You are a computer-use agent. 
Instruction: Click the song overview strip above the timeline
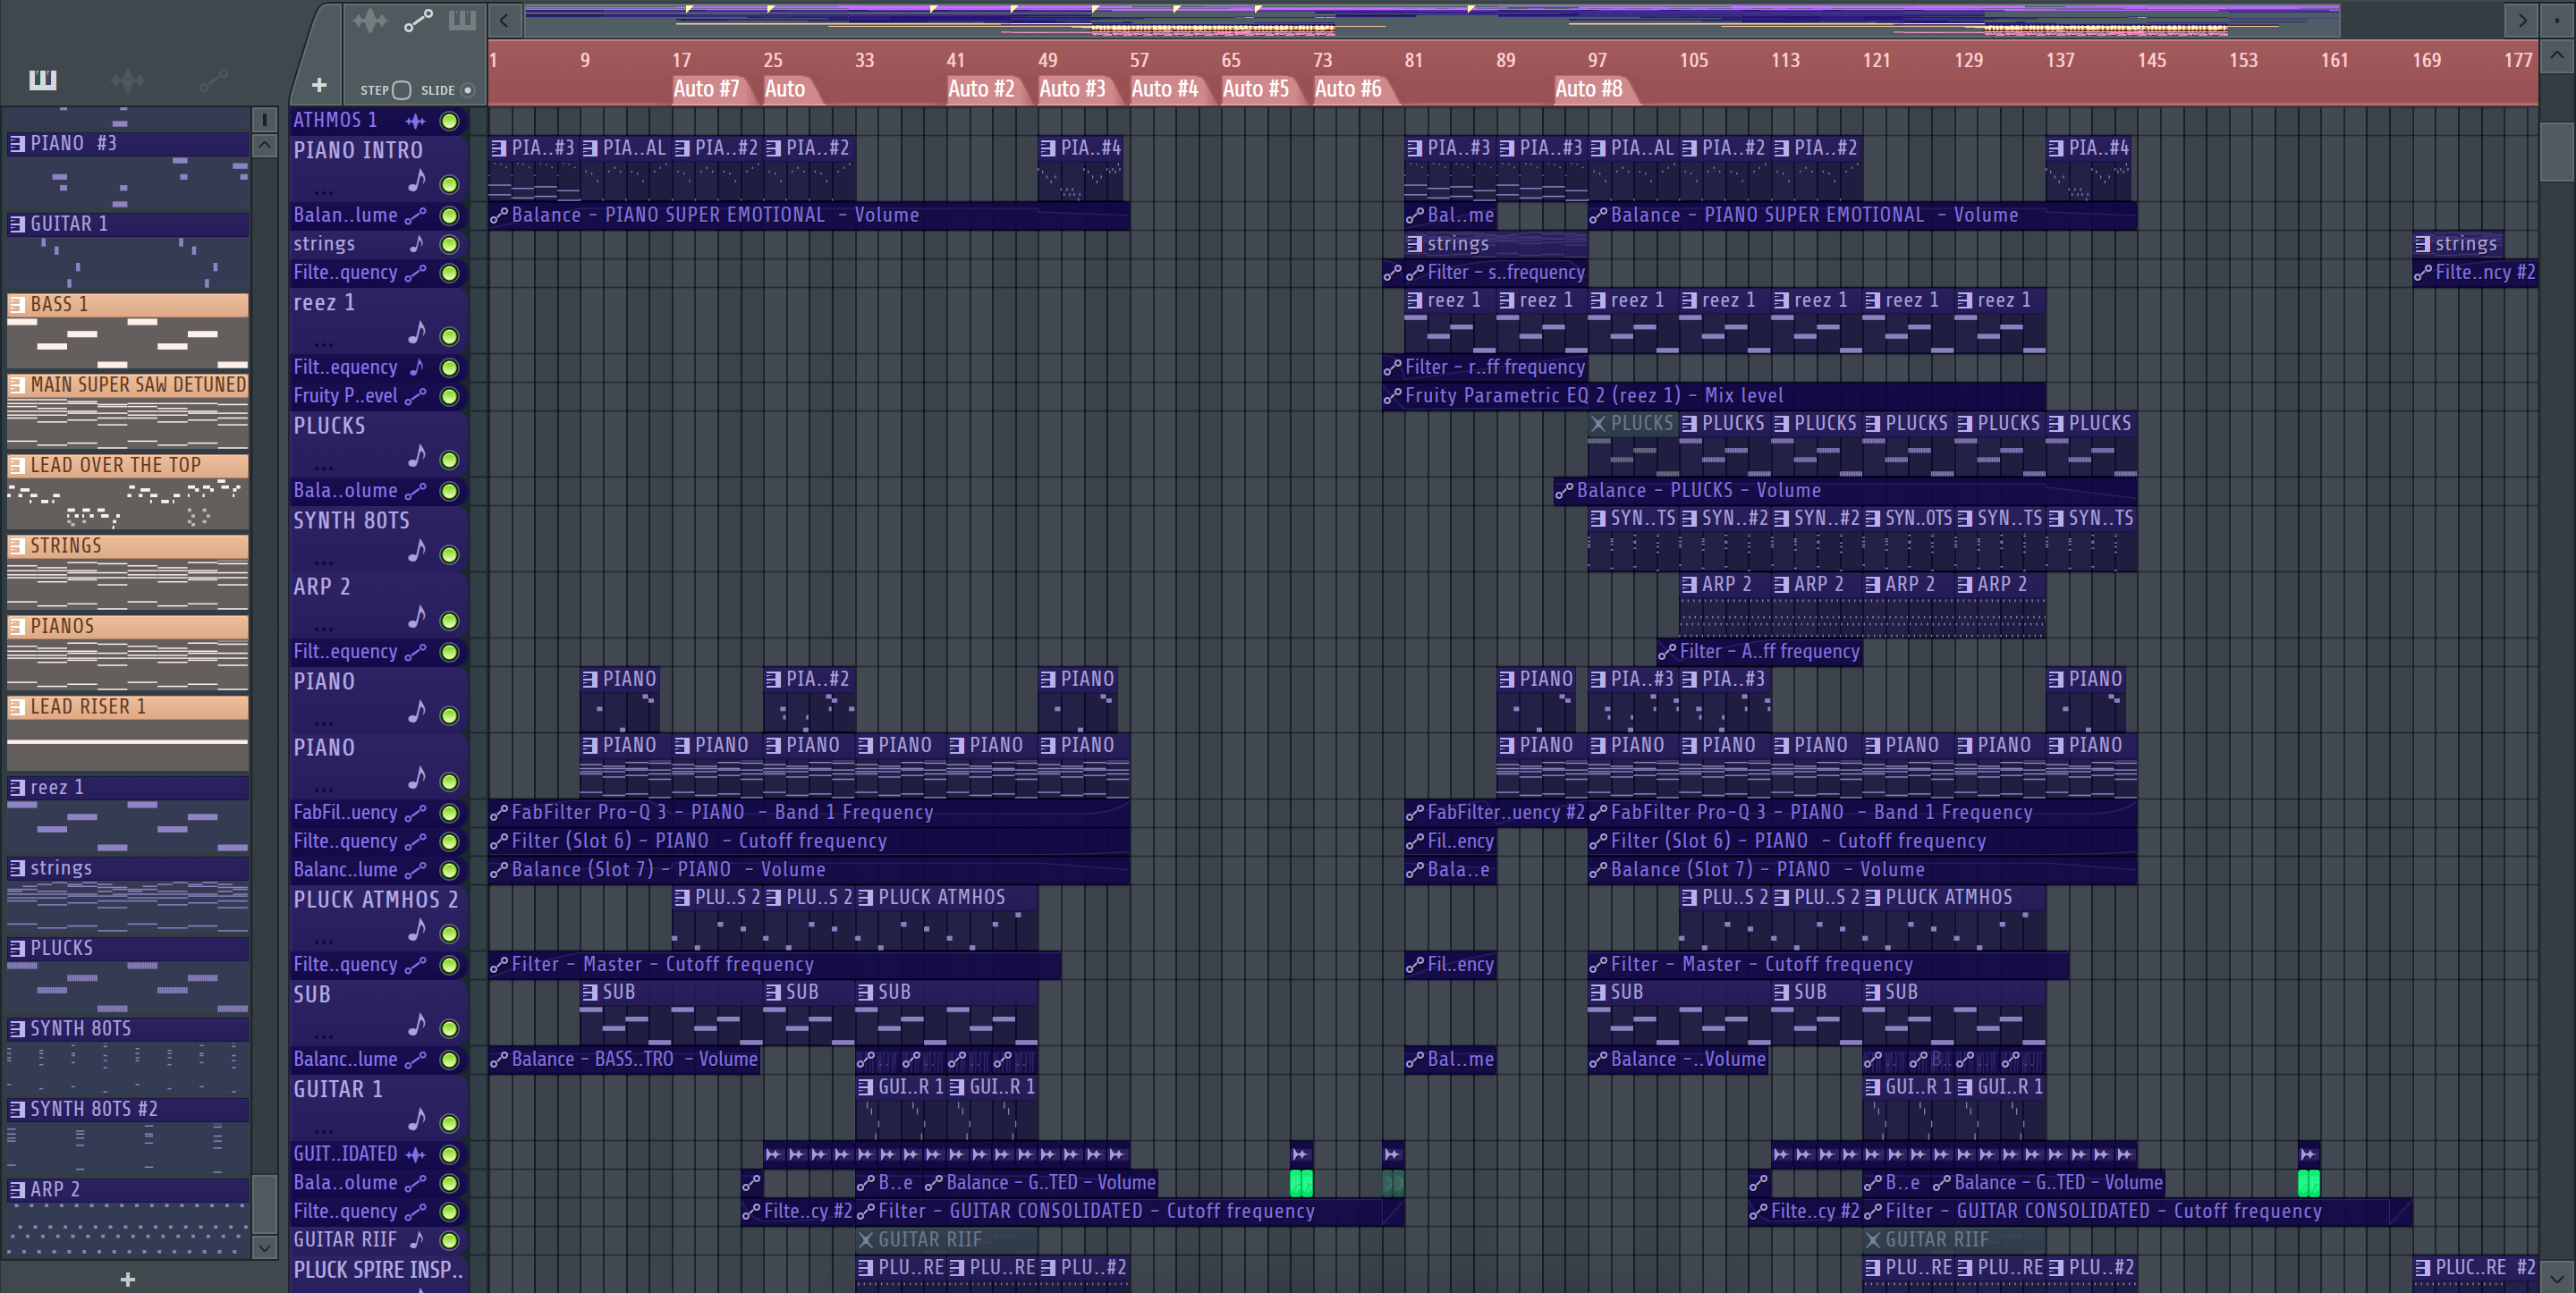[1431, 20]
